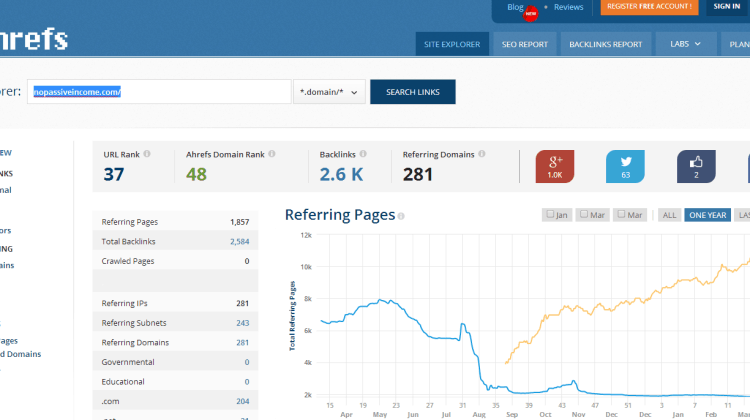Tick the Mar checkbox right beside Jan
Image resolution: width=750 pixels, height=420 pixels.
(x=584, y=214)
